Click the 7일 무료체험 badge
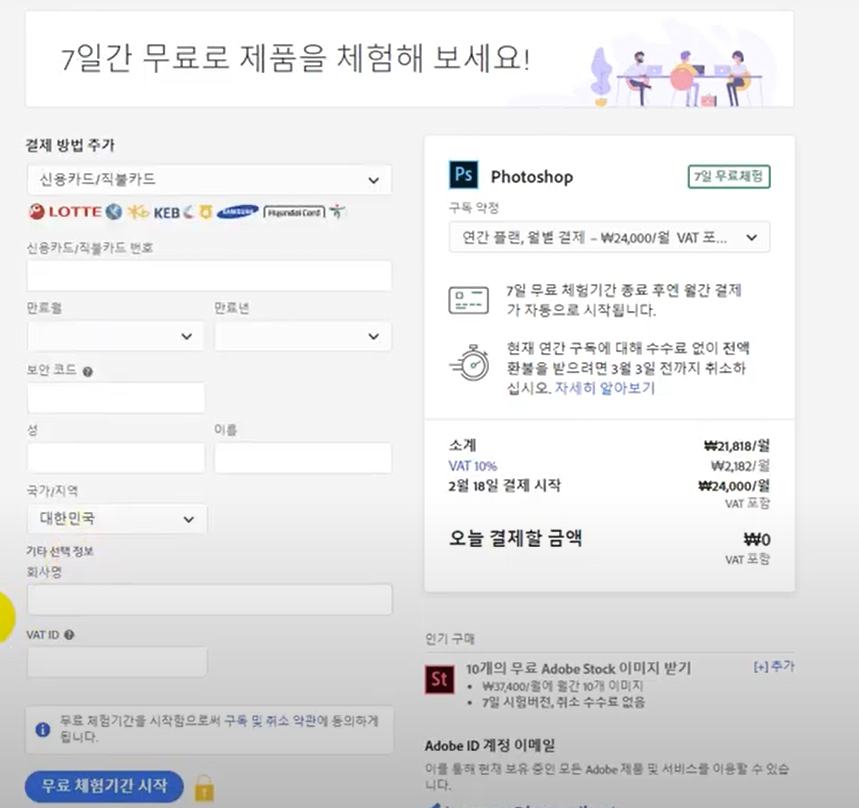Viewport: 859px width, 808px height. point(729,176)
